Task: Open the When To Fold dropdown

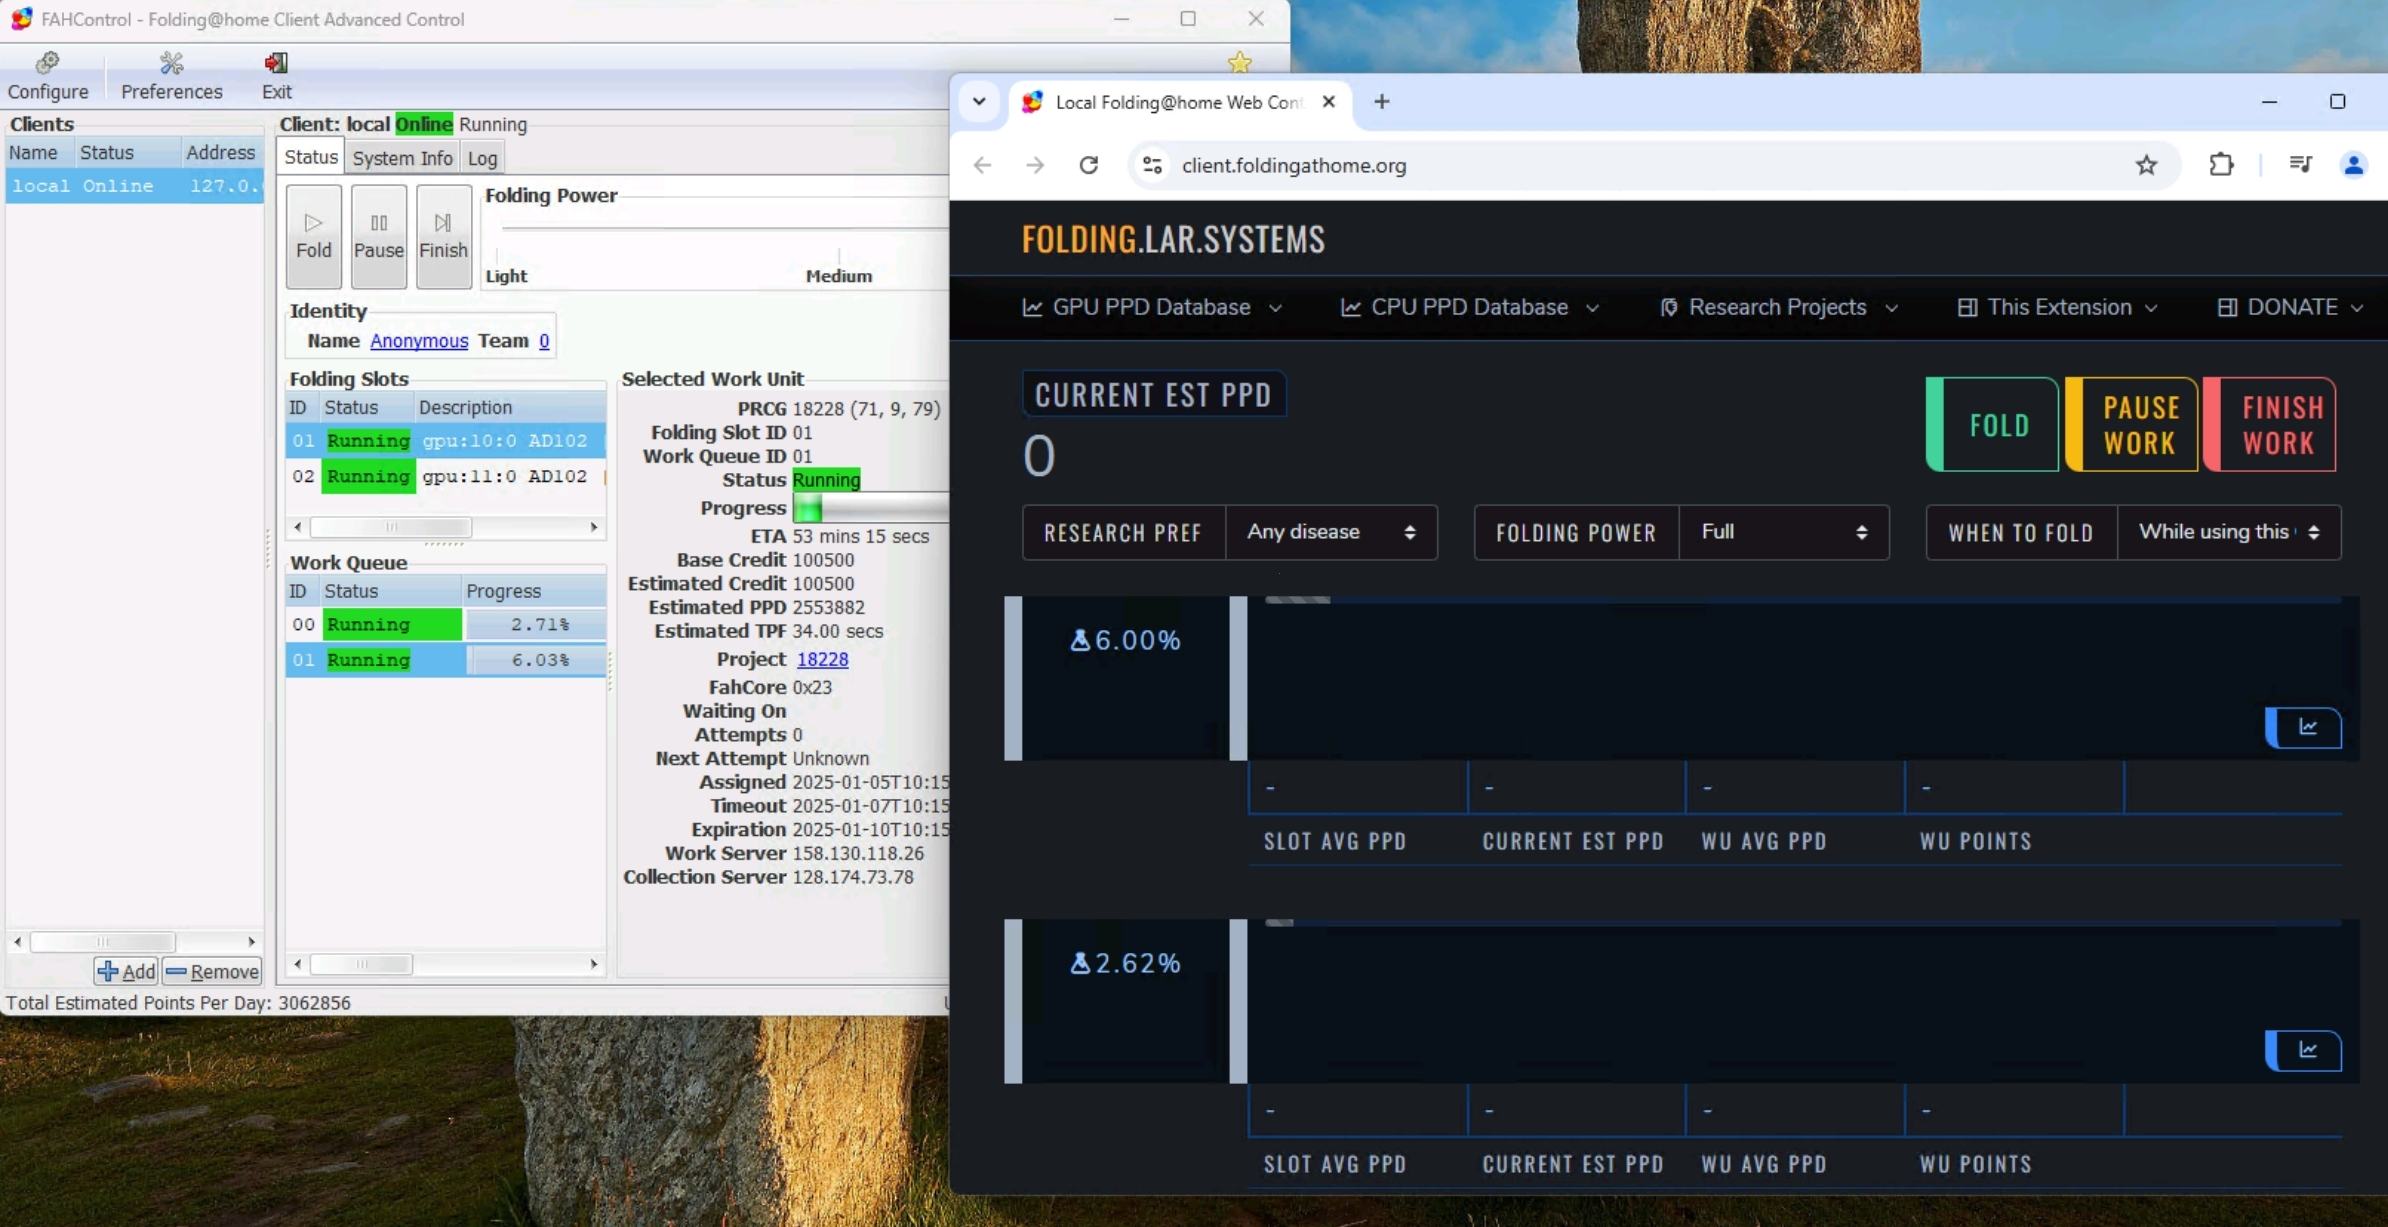Action: (2228, 532)
